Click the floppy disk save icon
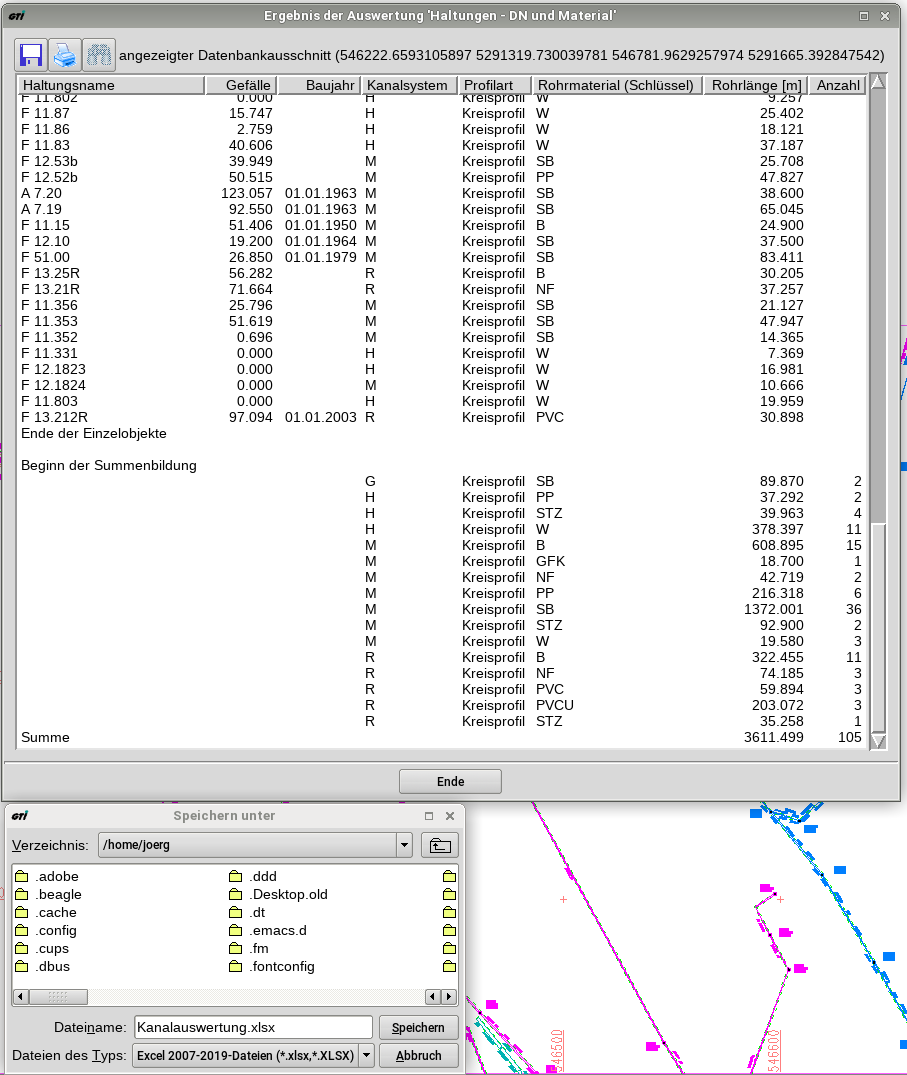The width and height of the screenshot is (907, 1075). [x=31, y=55]
